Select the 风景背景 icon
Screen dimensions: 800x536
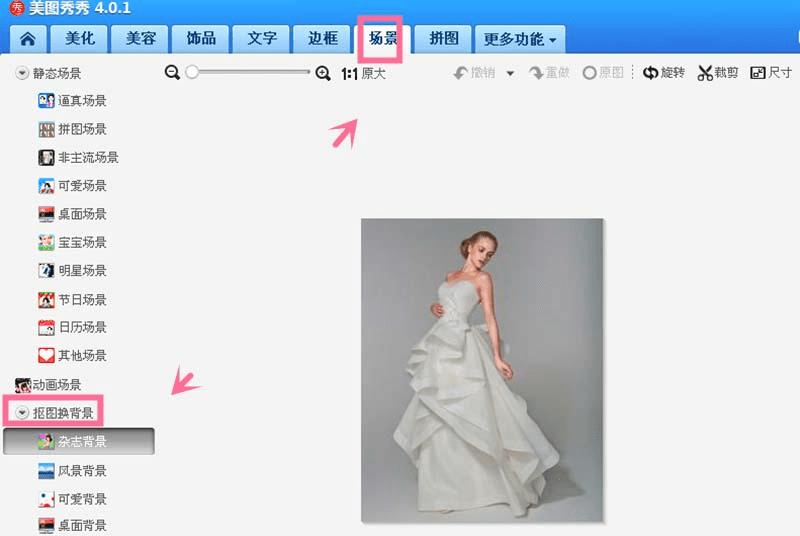pyautogui.click(x=46, y=471)
